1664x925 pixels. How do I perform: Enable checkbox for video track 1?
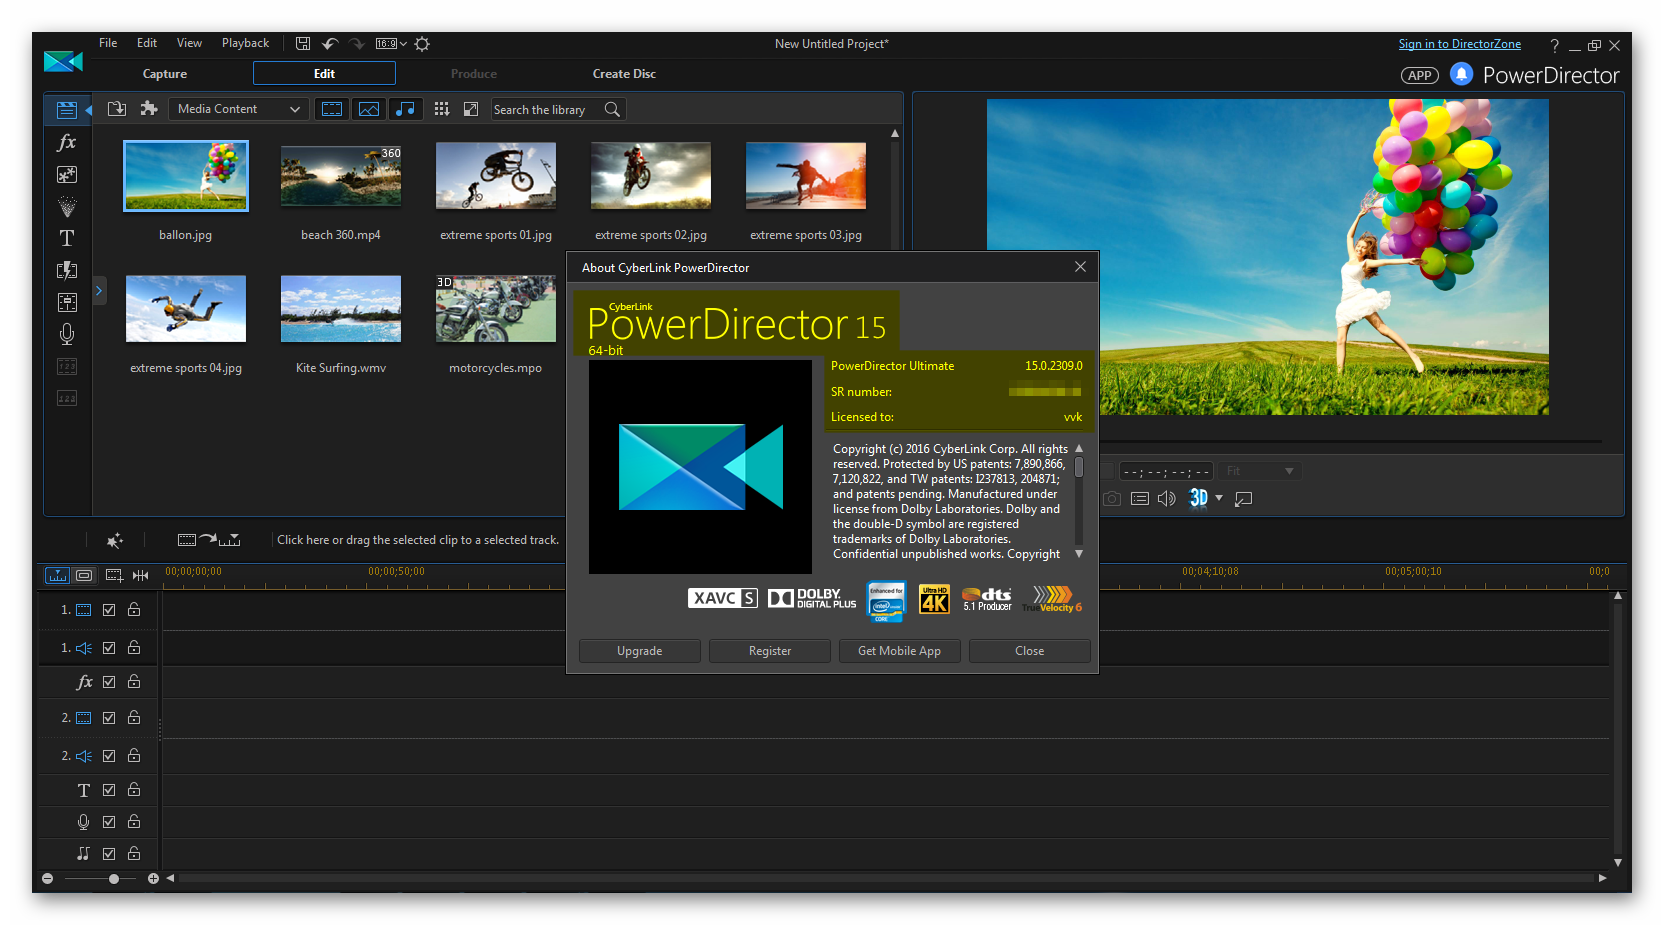click(x=109, y=610)
